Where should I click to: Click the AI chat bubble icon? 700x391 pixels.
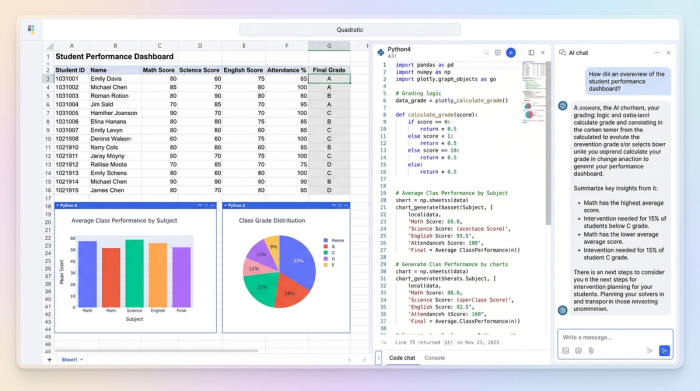pos(562,53)
